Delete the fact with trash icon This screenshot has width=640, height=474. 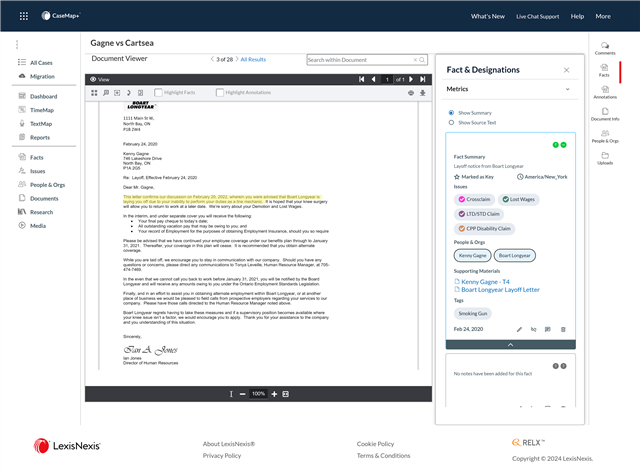pos(563,329)
